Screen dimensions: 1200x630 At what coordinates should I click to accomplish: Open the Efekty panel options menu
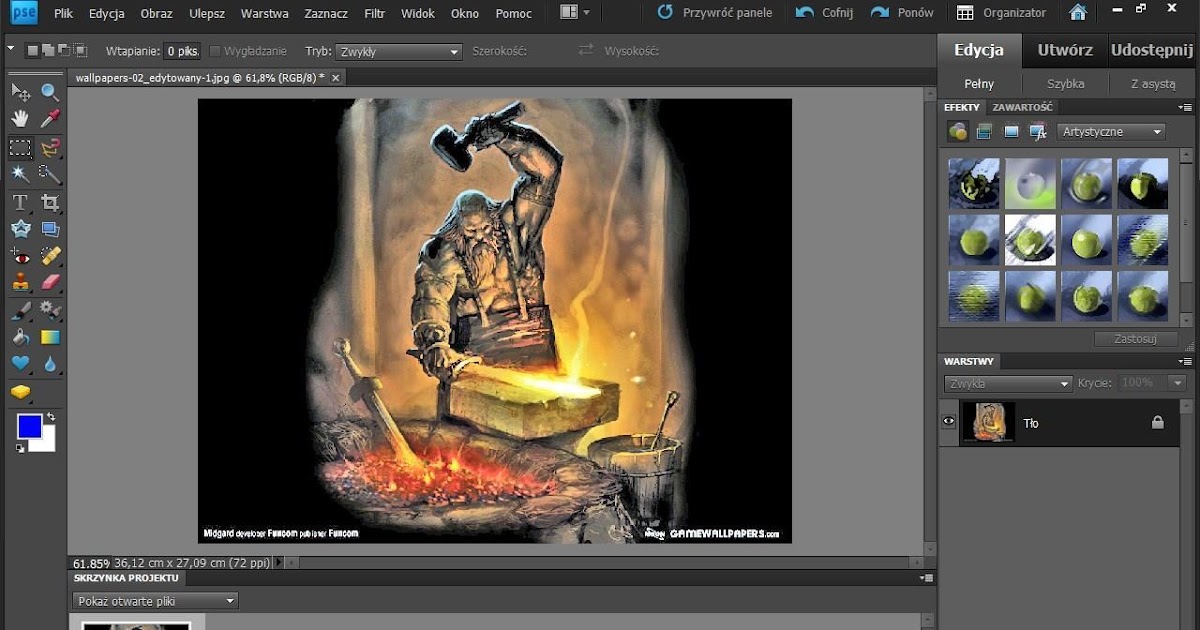[1185, 107]
